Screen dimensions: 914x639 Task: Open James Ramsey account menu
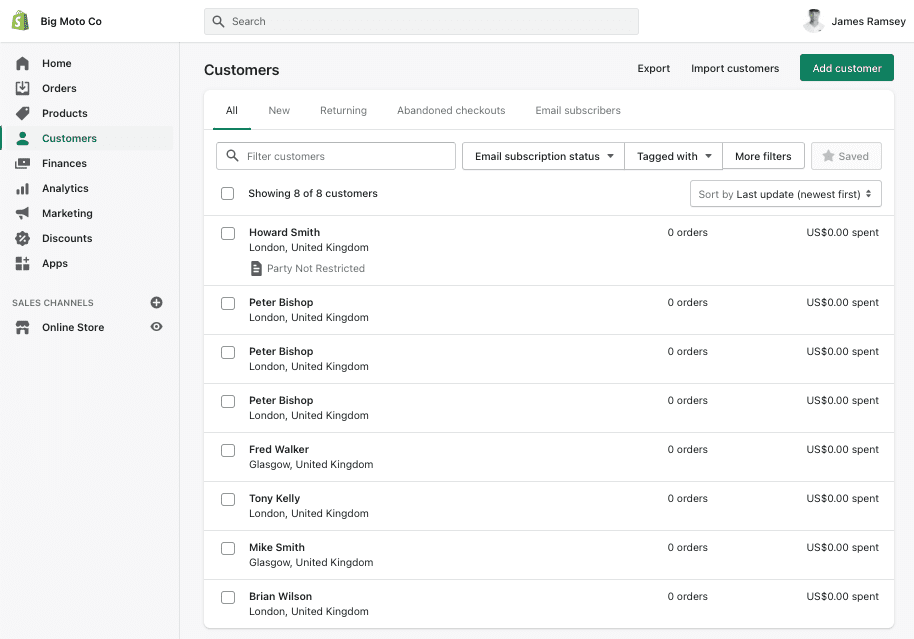854,21
